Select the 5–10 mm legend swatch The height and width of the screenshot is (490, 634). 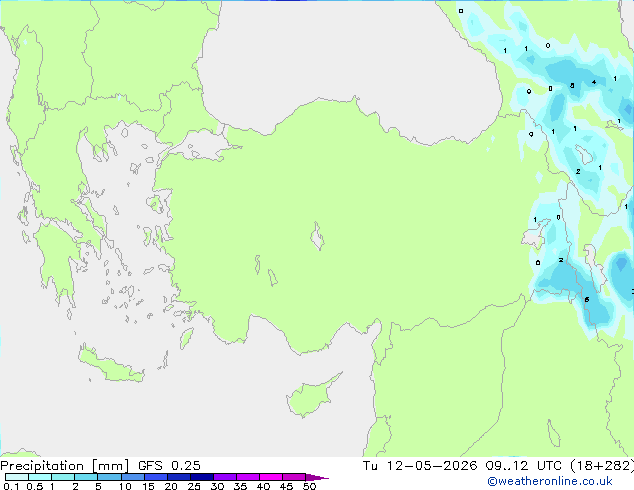pyautogui.click(x=109, y=477)
